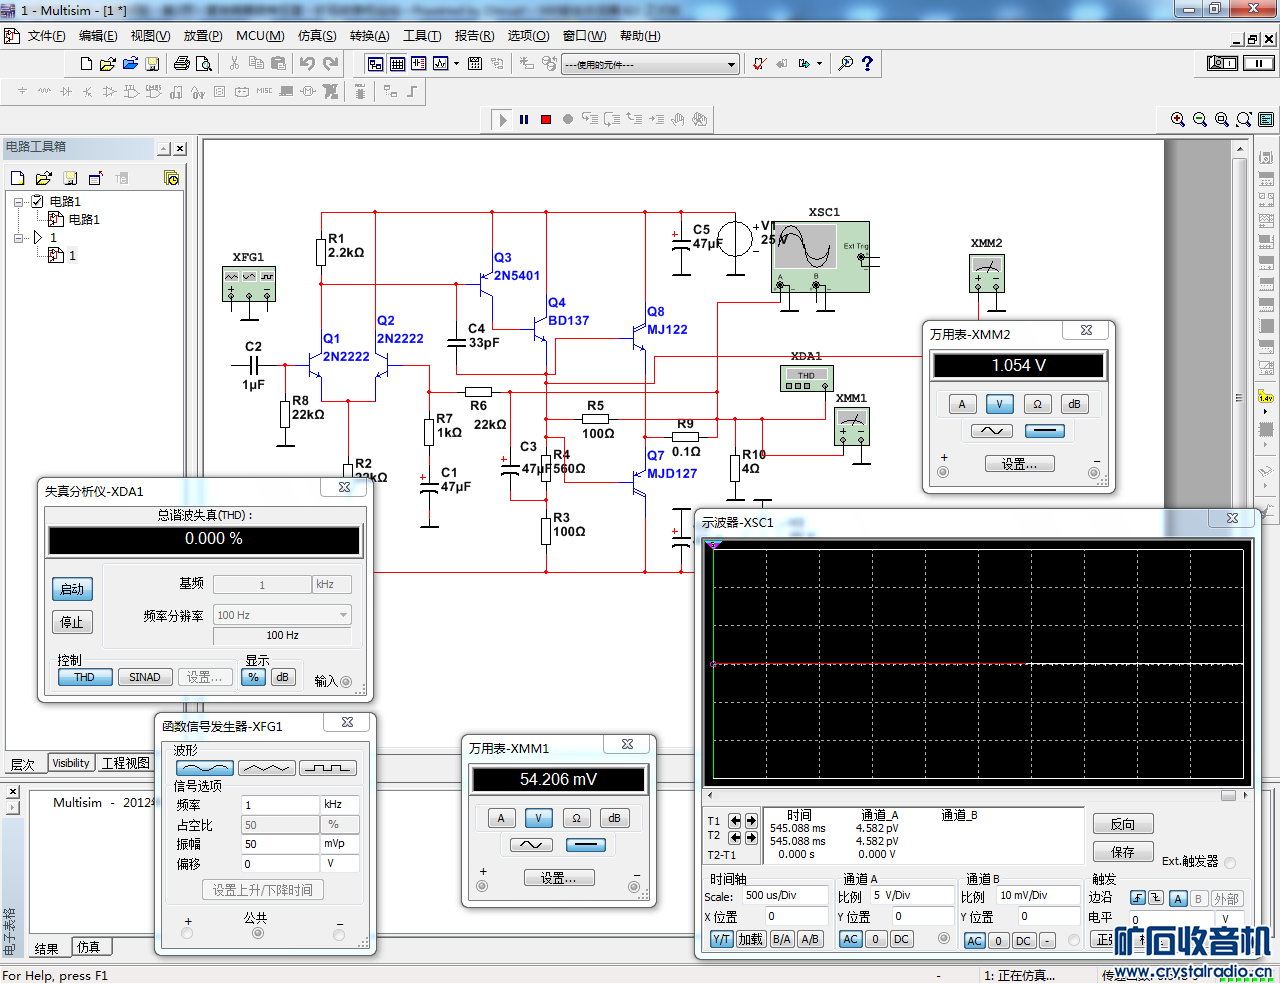Collapse the 电路1 tree node
Viewport: 1280px width, 984px height.
[19, 202]
